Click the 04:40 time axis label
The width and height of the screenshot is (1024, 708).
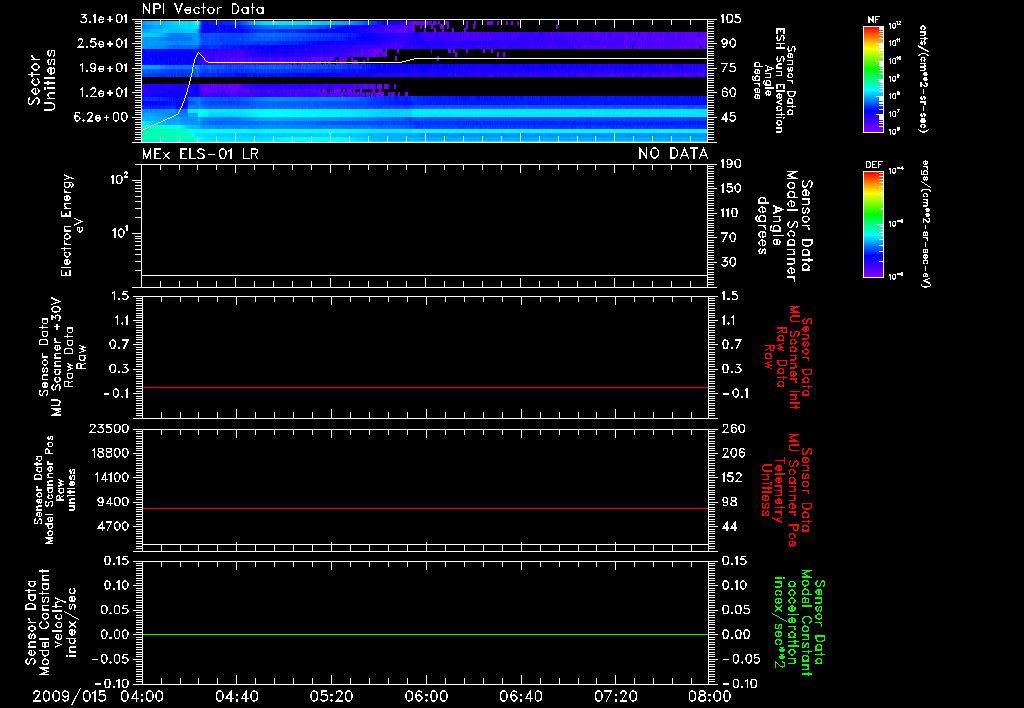(237, 695)
